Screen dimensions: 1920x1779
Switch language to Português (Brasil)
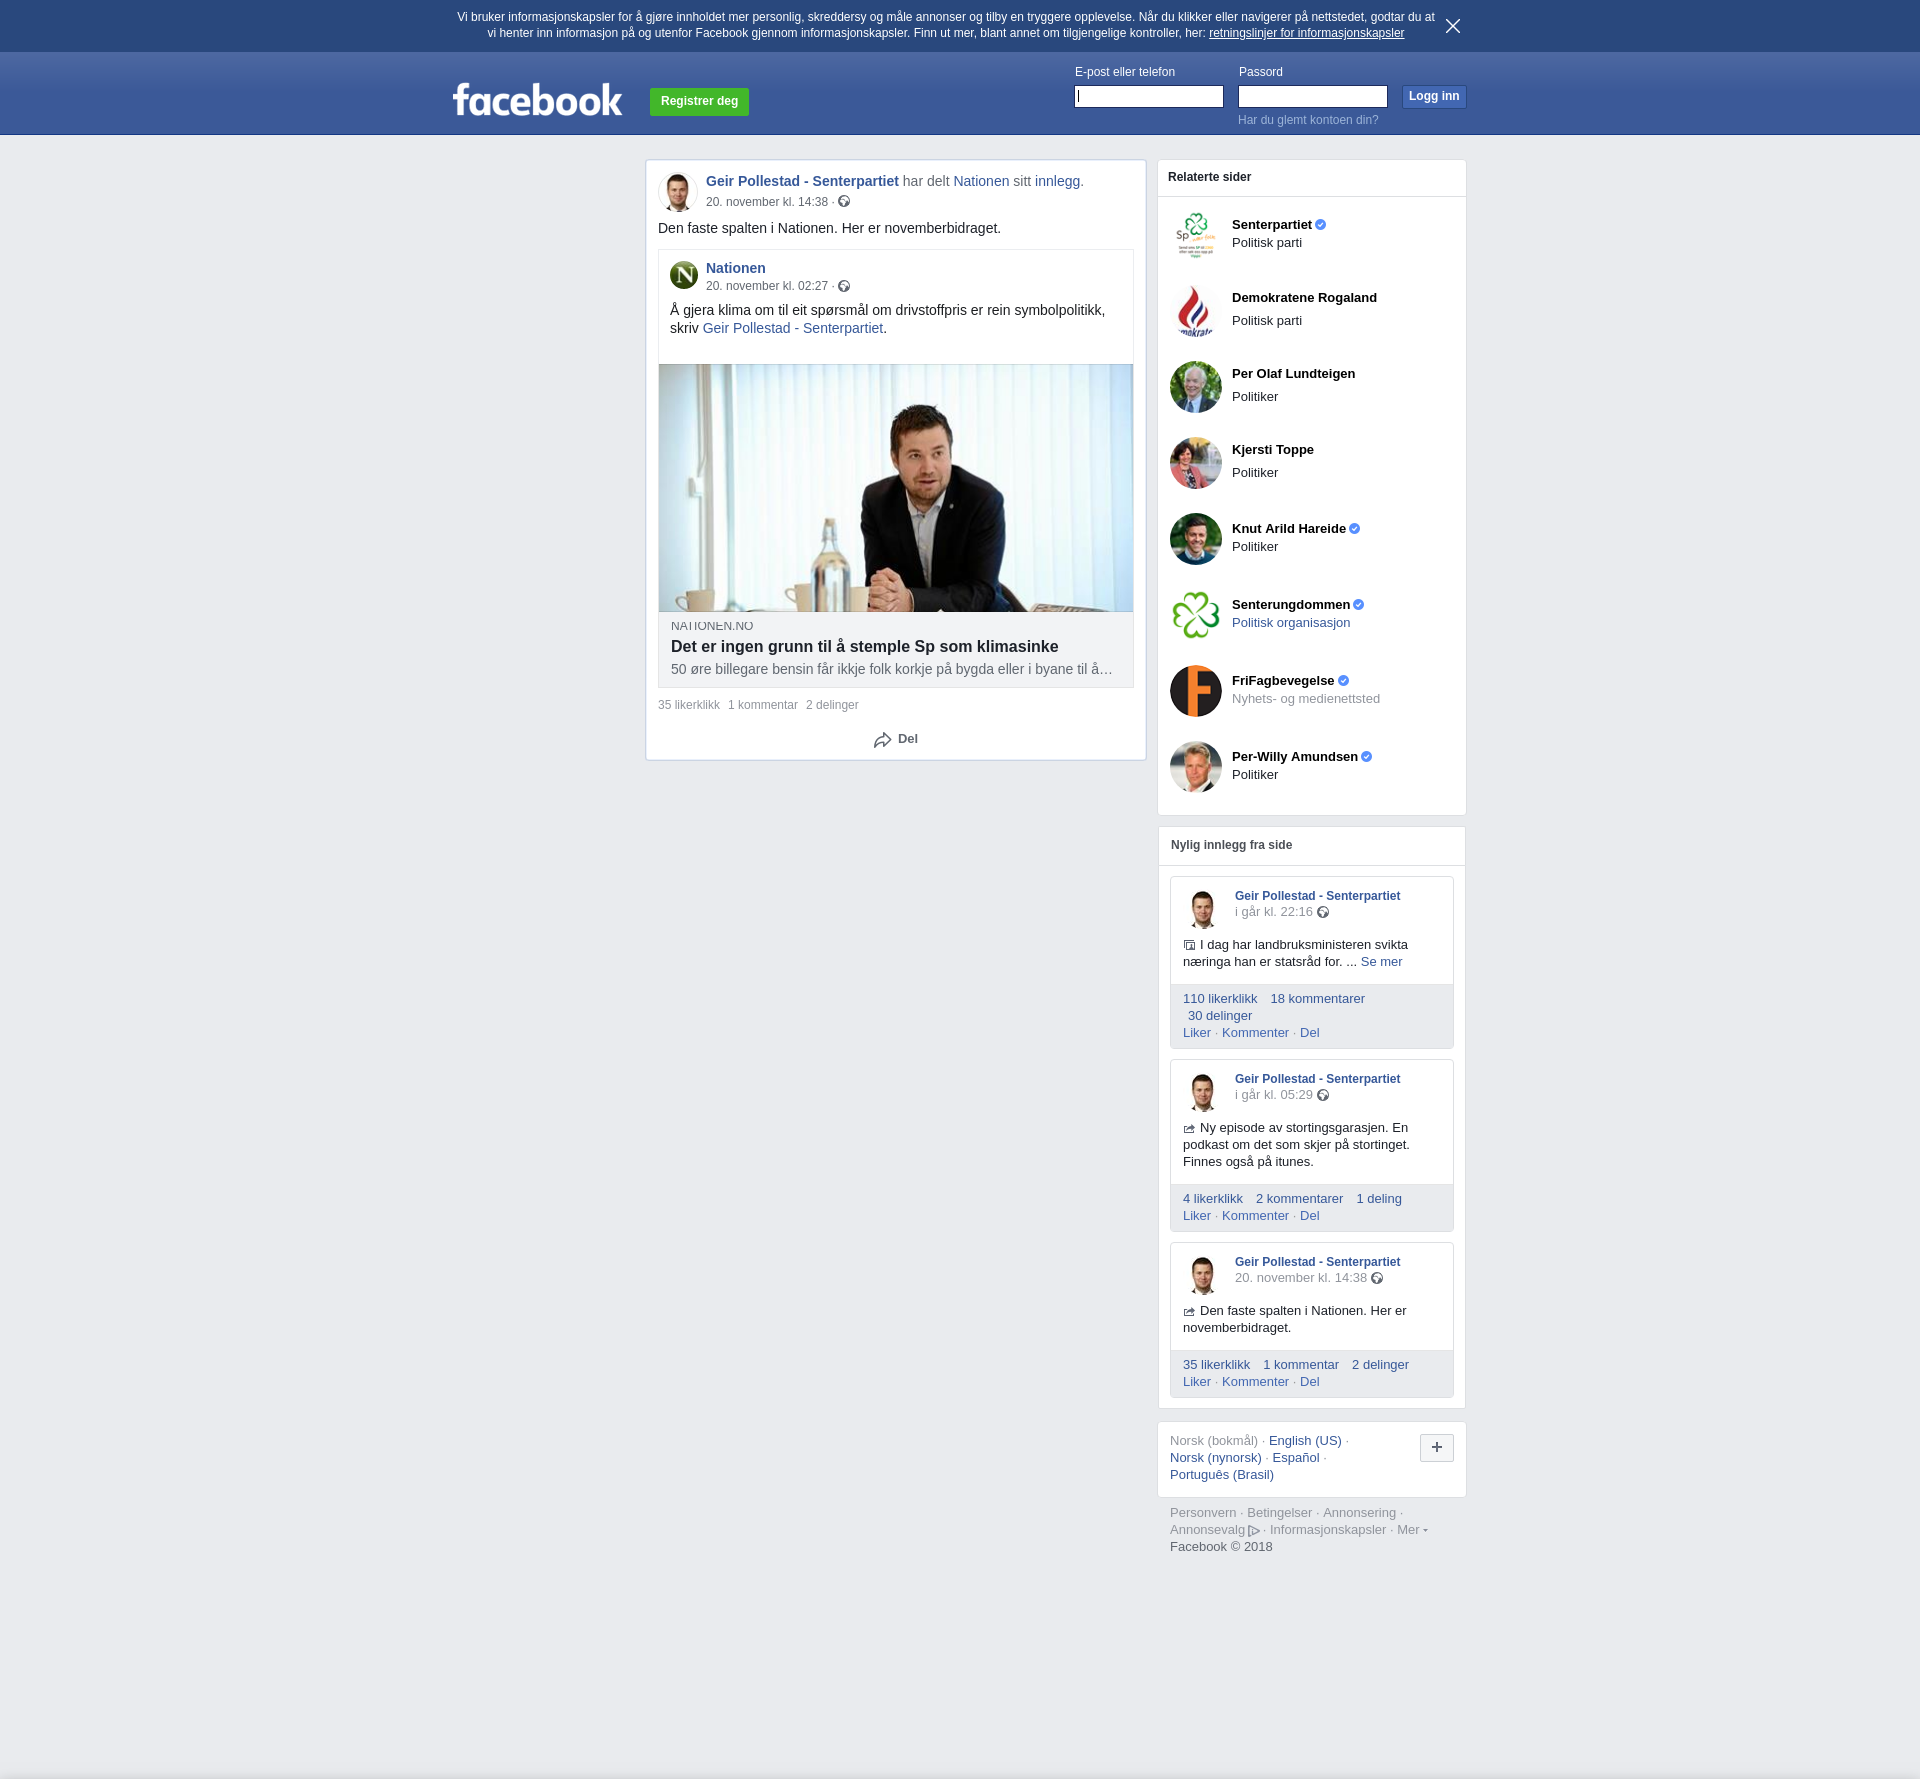(x=1222, y=1475)
